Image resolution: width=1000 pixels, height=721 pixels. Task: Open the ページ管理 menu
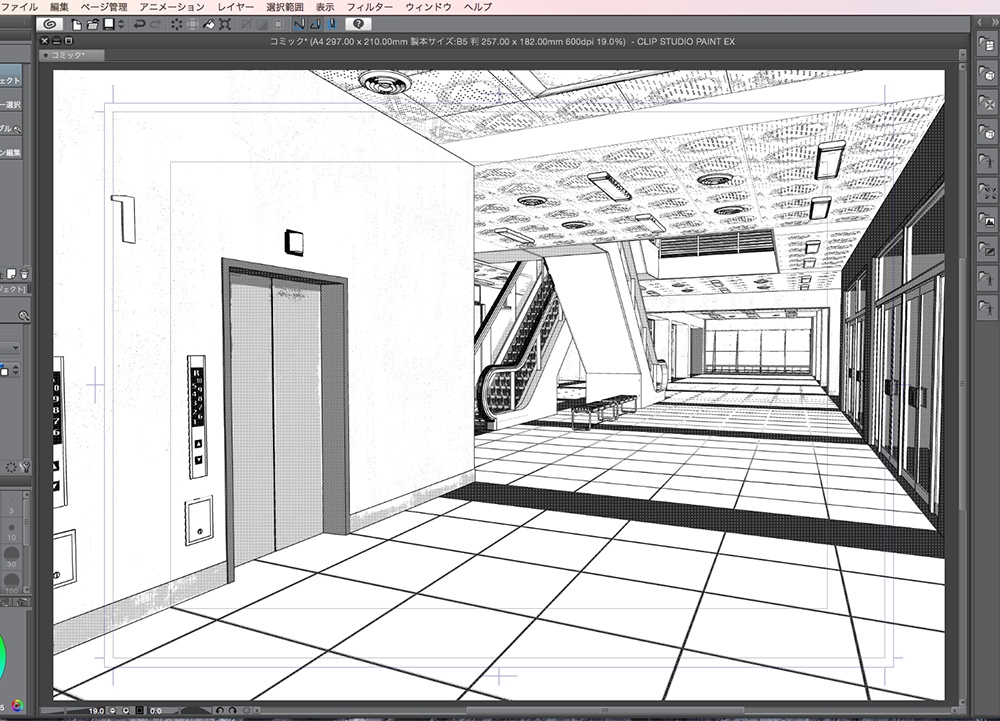click(x=103, y=7)
